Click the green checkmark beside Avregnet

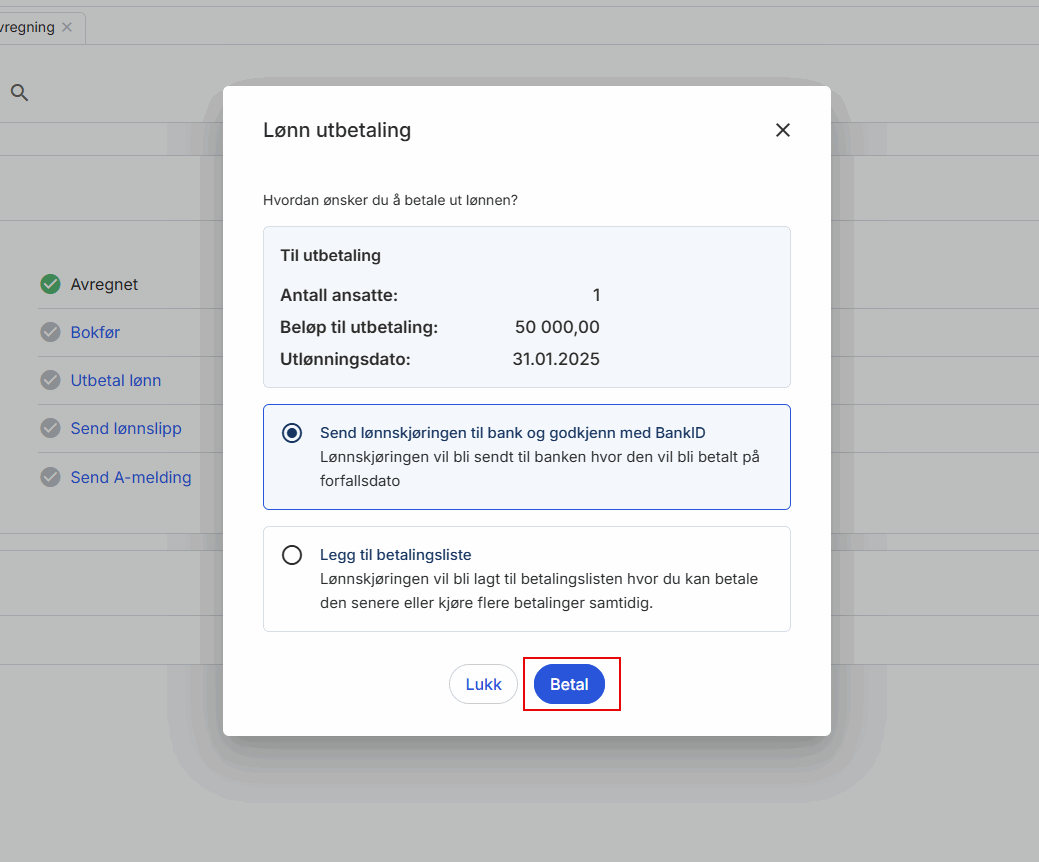[x=50, y=284]
